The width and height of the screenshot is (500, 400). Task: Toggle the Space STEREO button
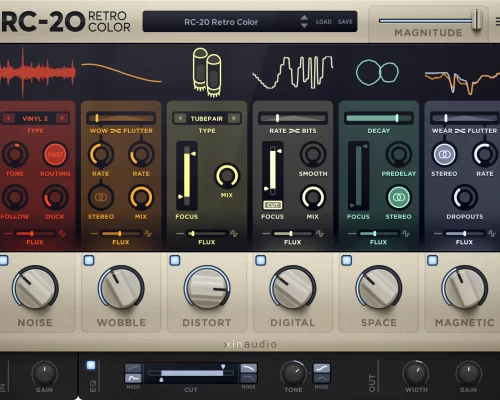click(399, 197)
